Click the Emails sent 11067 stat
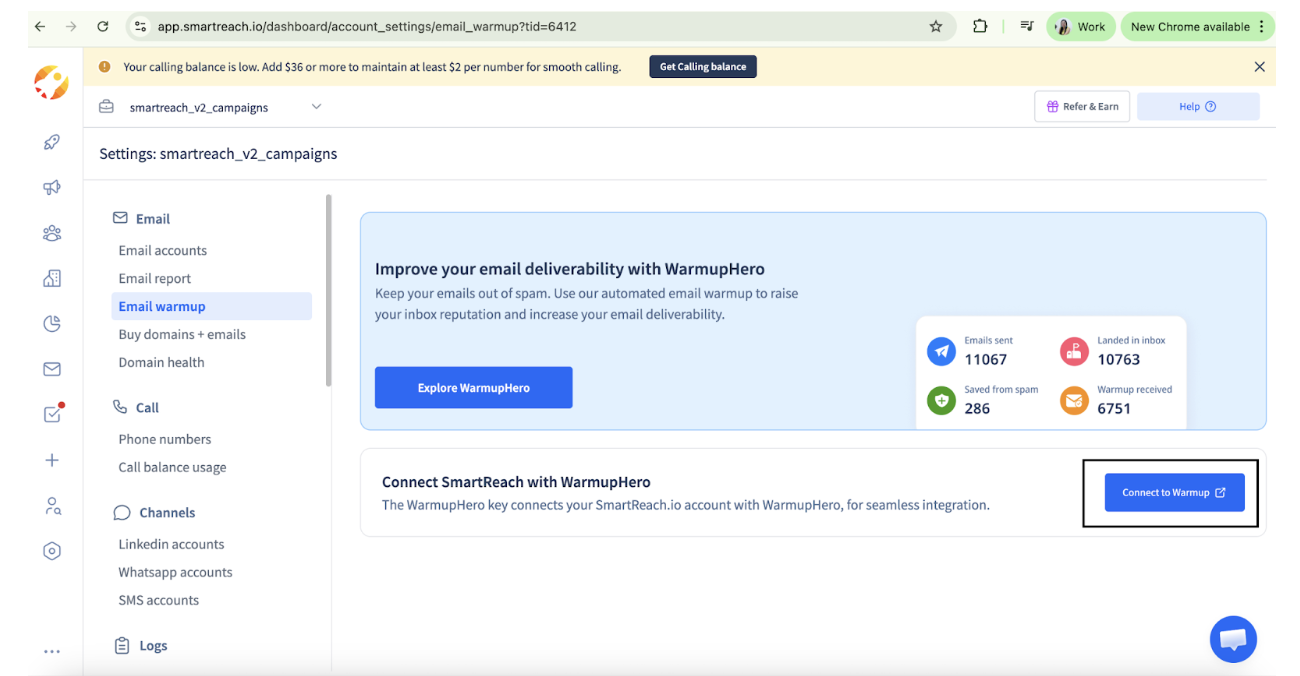Image resolution: width=1300 pixels, height=676 pixels. click(970, 351)
